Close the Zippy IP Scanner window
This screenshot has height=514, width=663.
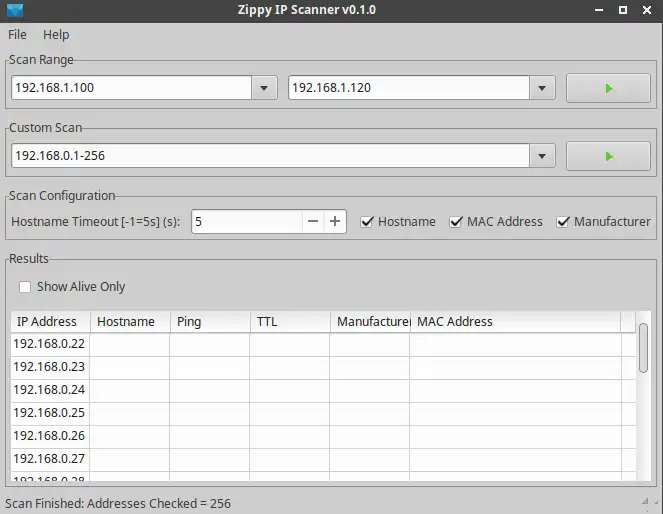click(x=647, y=10)
